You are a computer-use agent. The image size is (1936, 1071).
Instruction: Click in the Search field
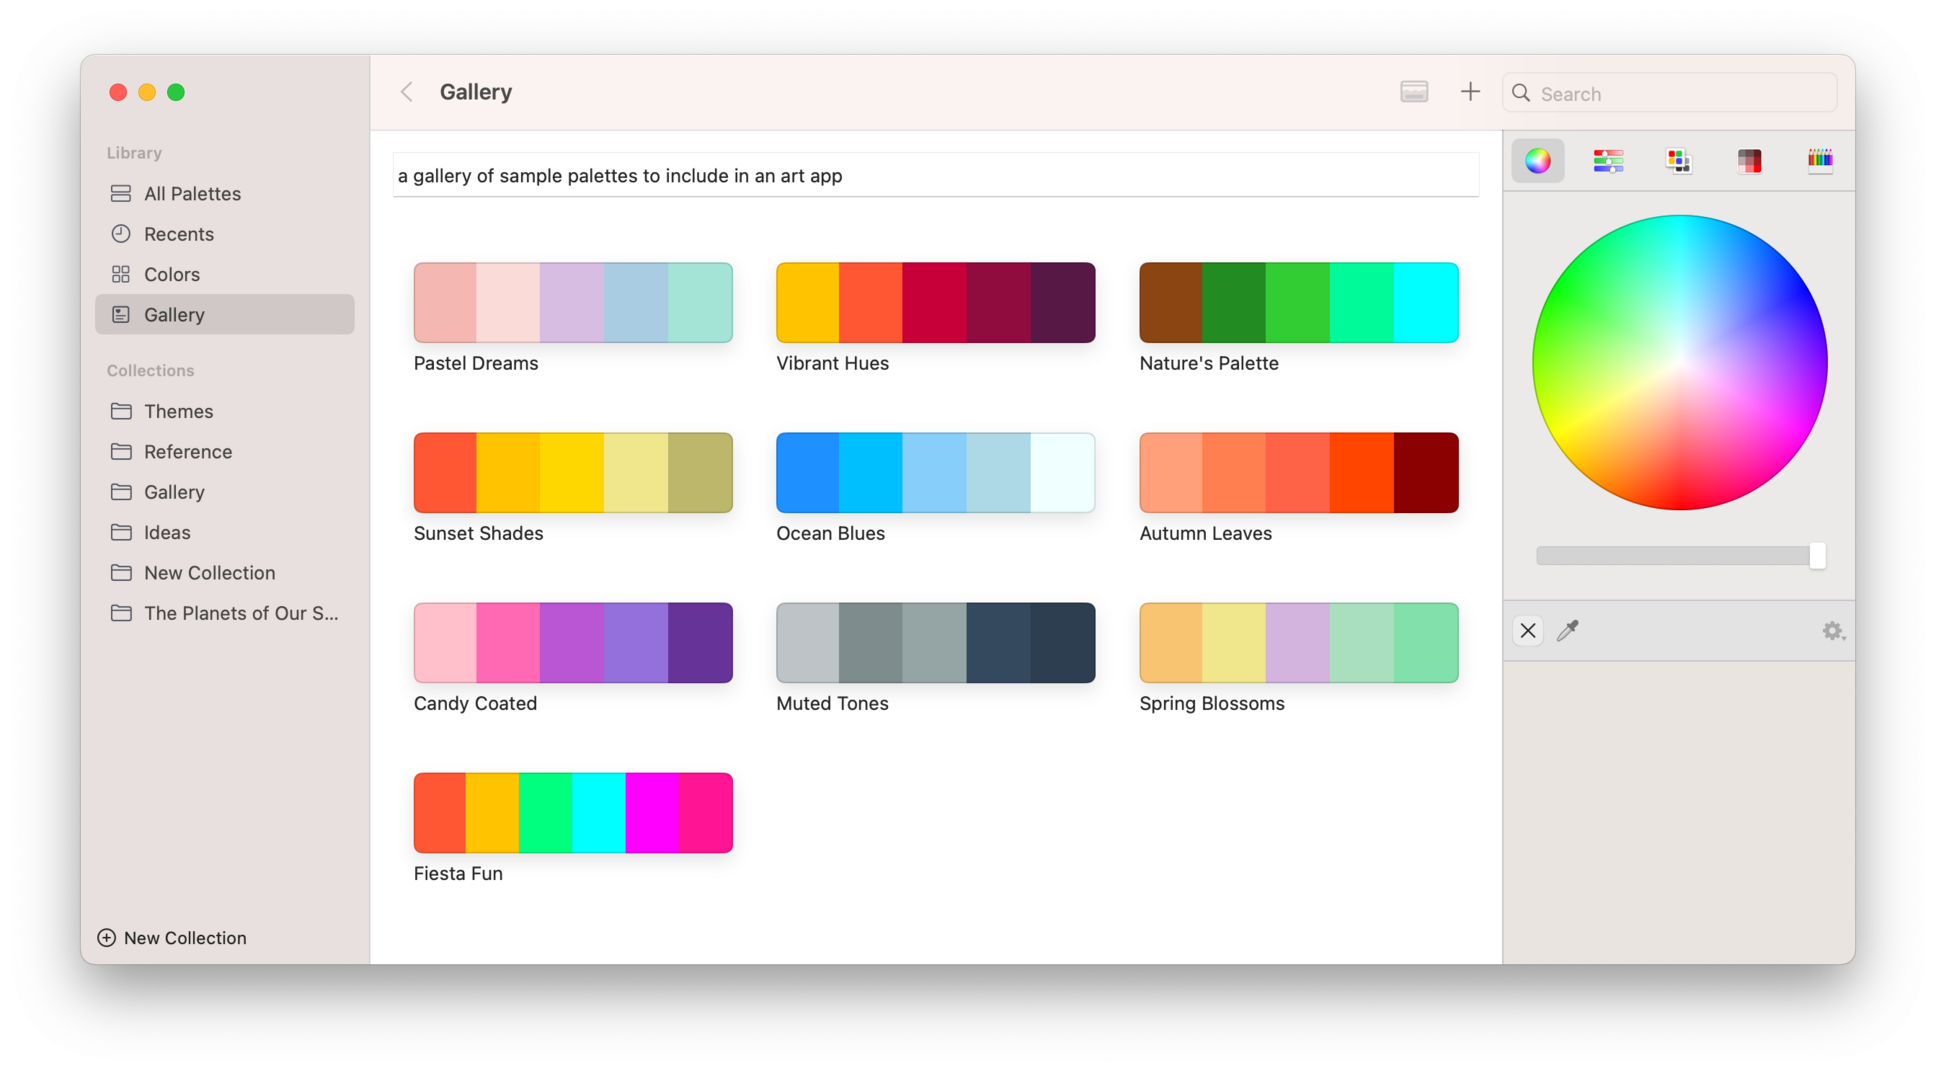coord(1670,93)
